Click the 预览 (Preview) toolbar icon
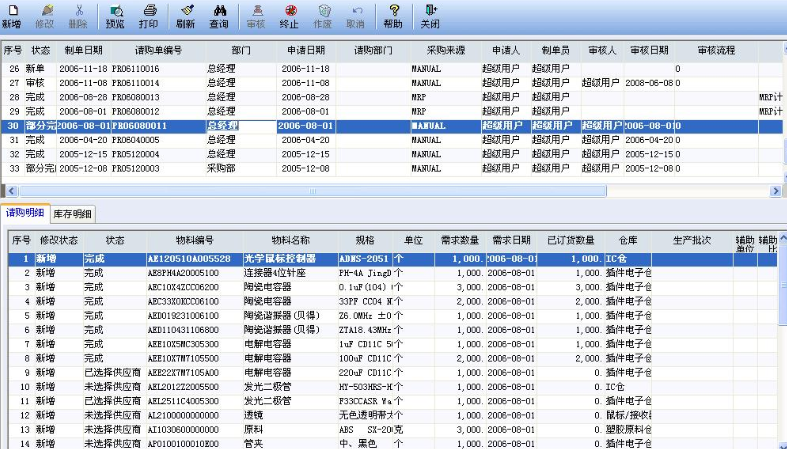This screenshot has height=449, width=787. [x=115, y=15]
